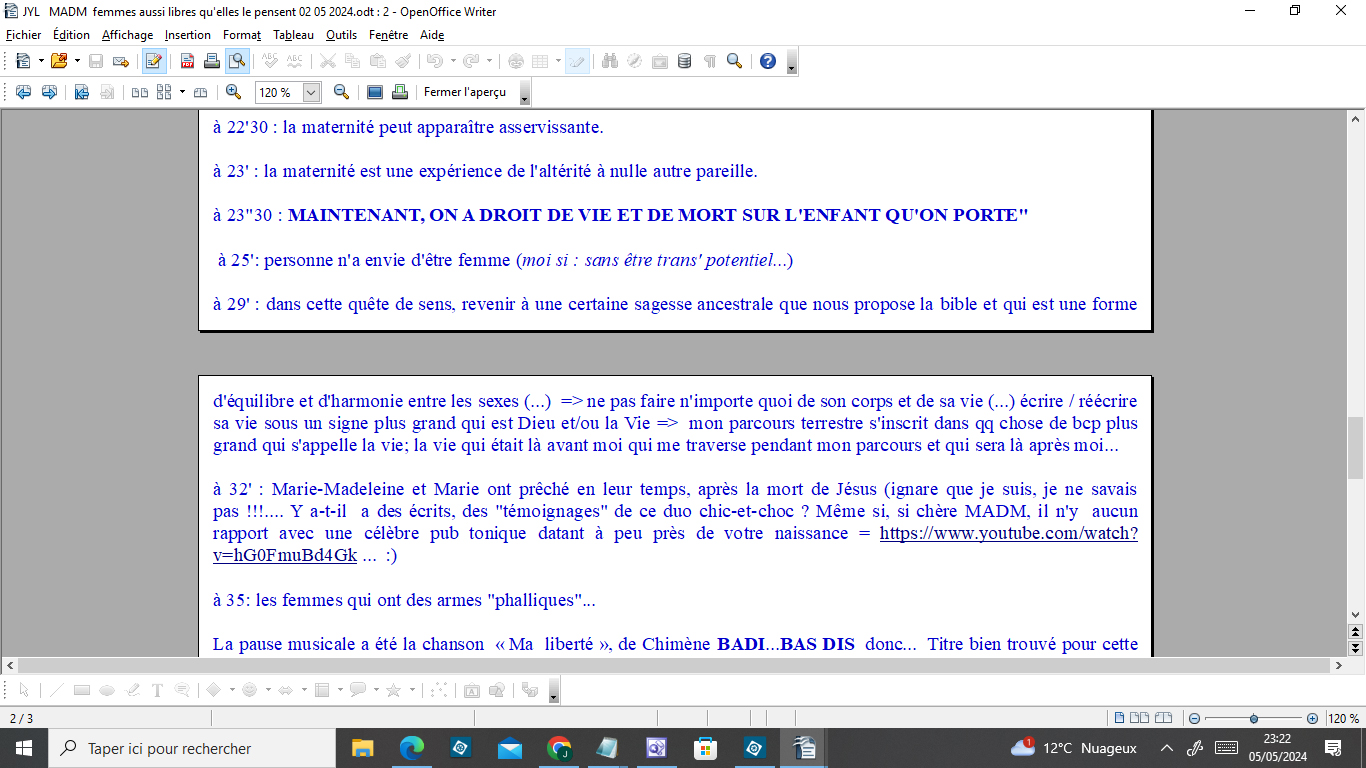1366x768 pixels.
Task: Open the Insertion menu
Action: [x=188, y=35]
